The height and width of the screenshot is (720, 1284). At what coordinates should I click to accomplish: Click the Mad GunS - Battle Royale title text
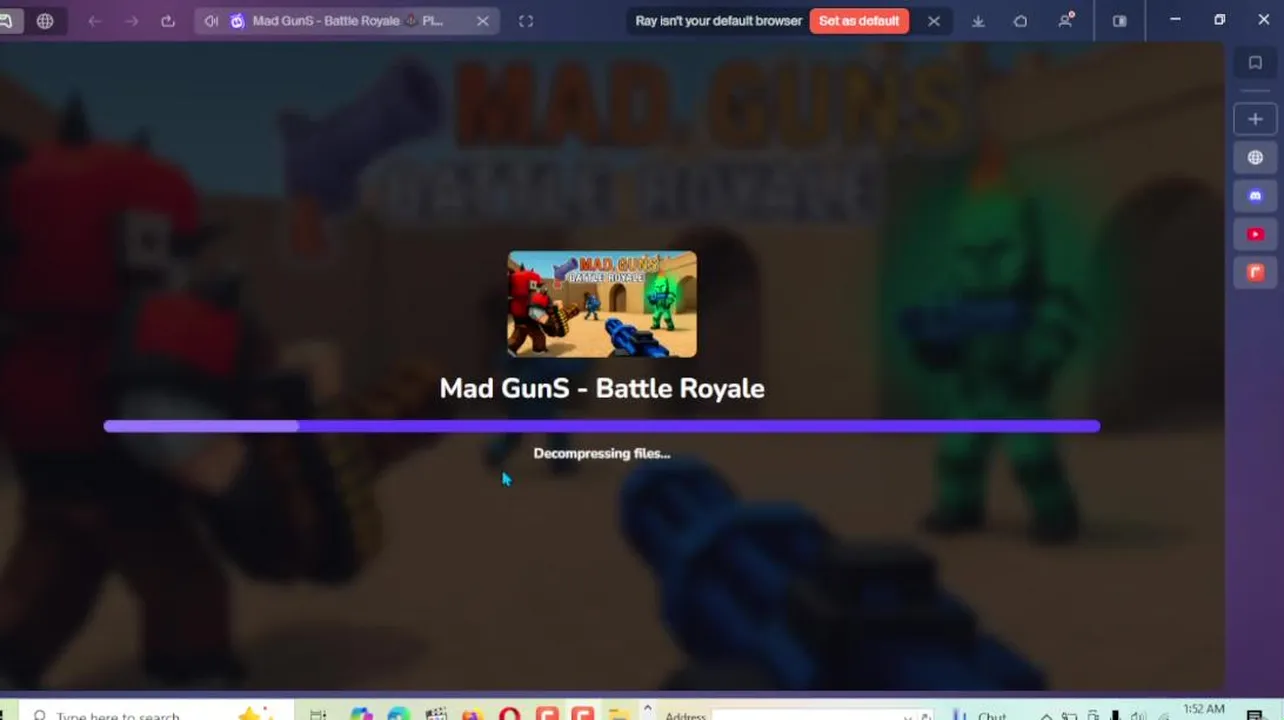tap(602, 388)
